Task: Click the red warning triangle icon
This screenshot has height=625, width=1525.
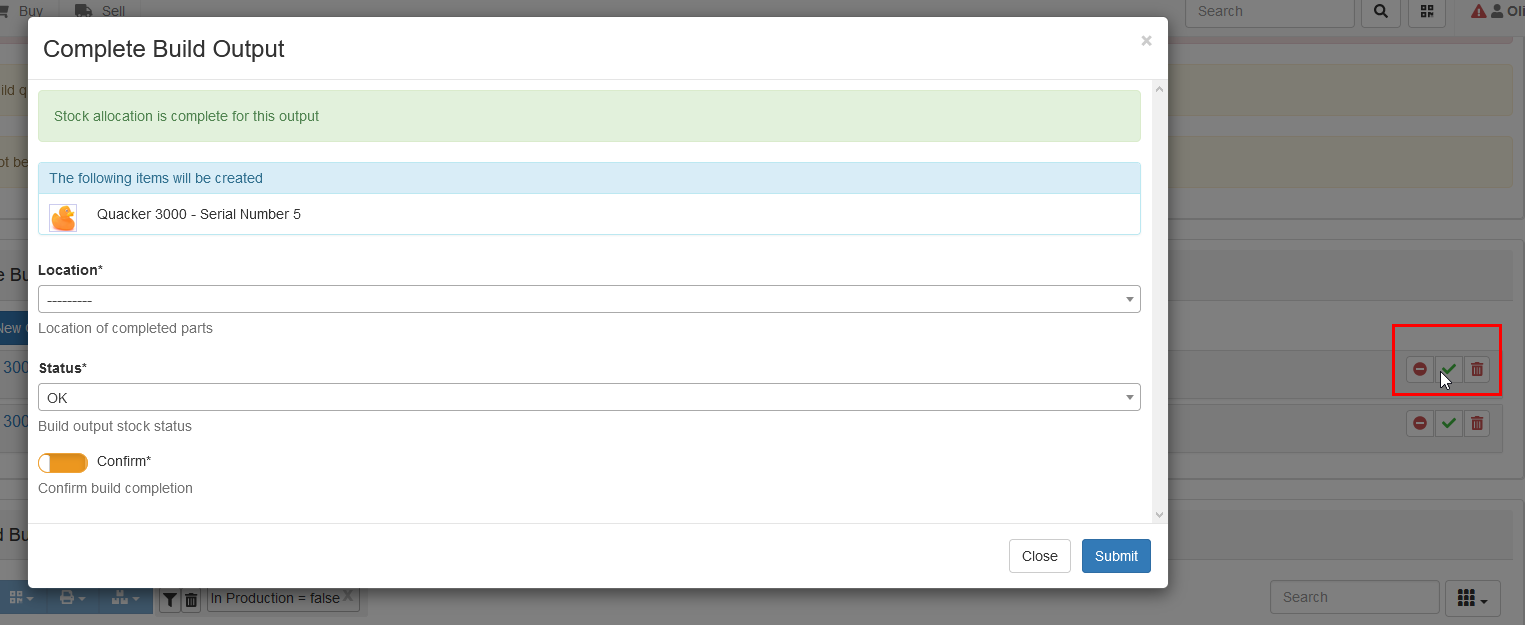Action: [1478, 12]
